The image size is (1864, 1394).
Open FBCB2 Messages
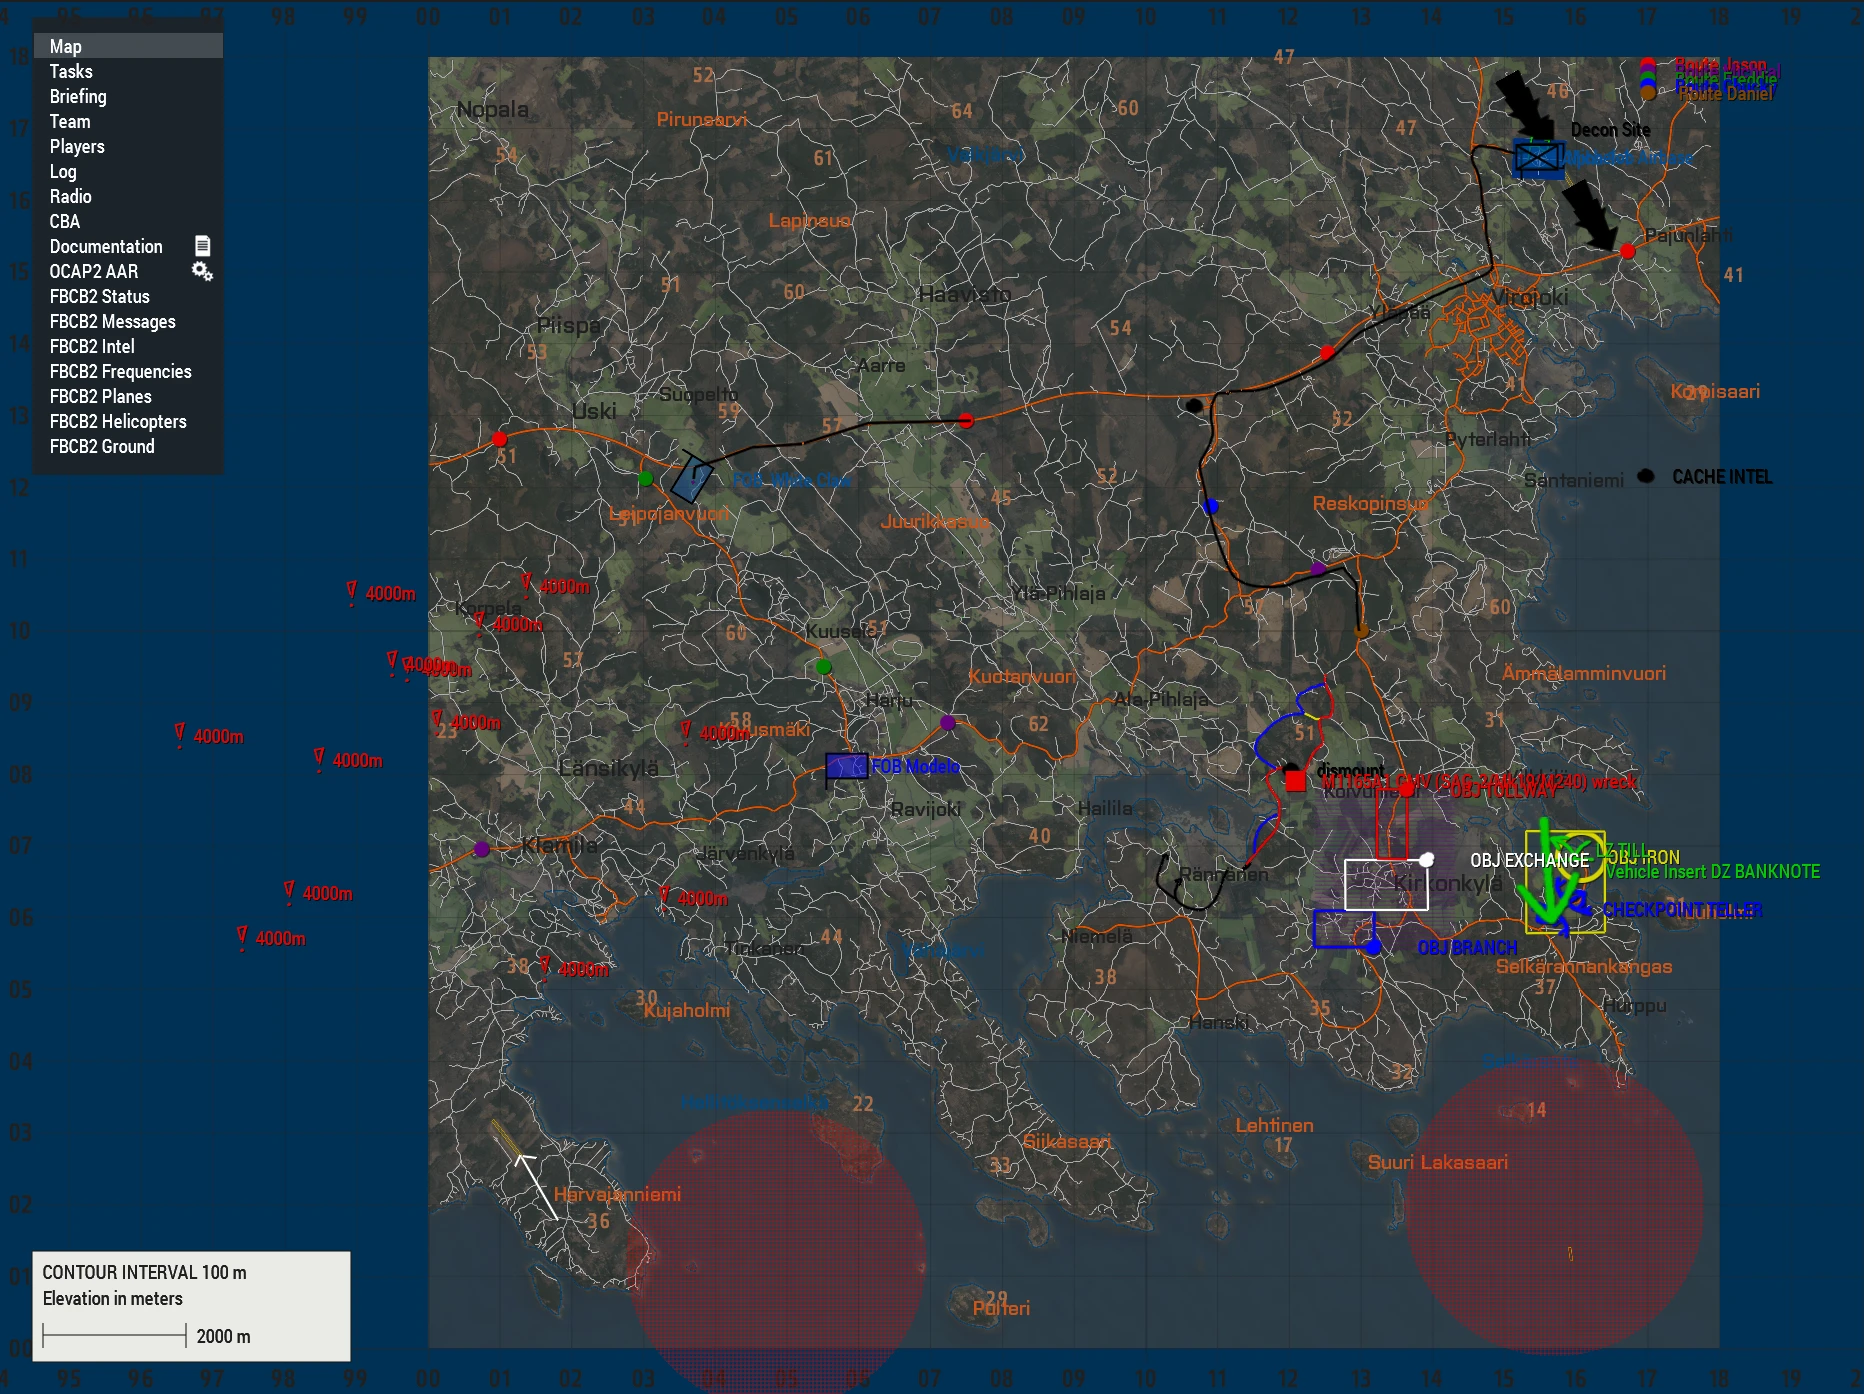click(x=112, y=321)
